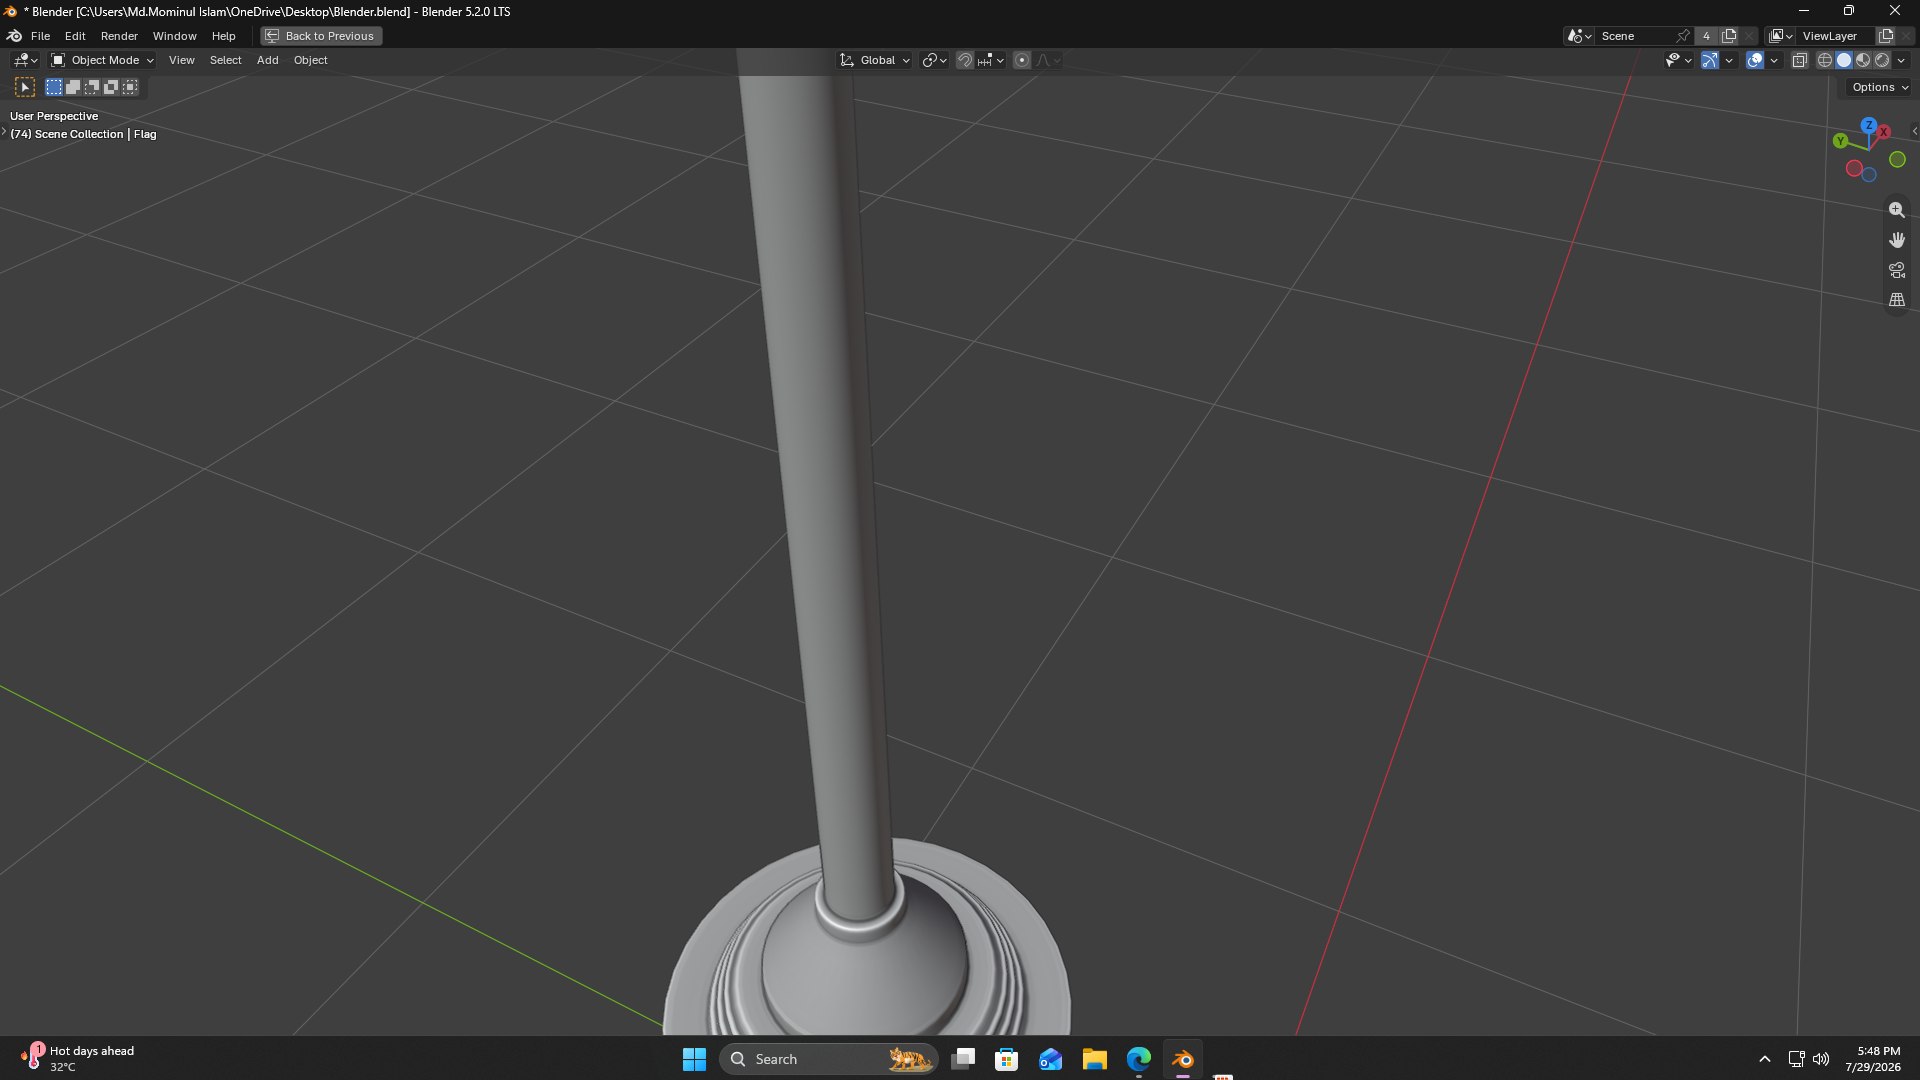1920x1080 pixels.
Task: Open the Edit menu
Action: coord(75,36)
